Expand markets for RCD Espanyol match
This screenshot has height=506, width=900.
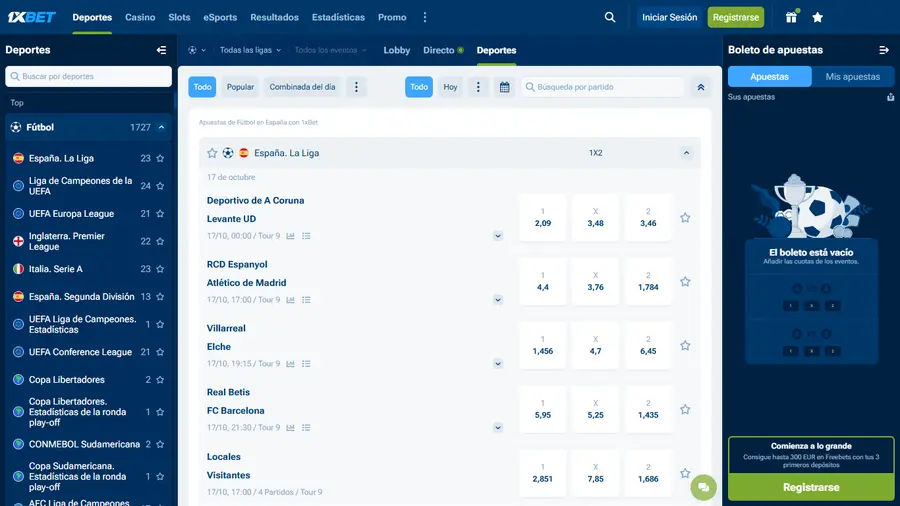pyautogui.click(x=498, y=299)
